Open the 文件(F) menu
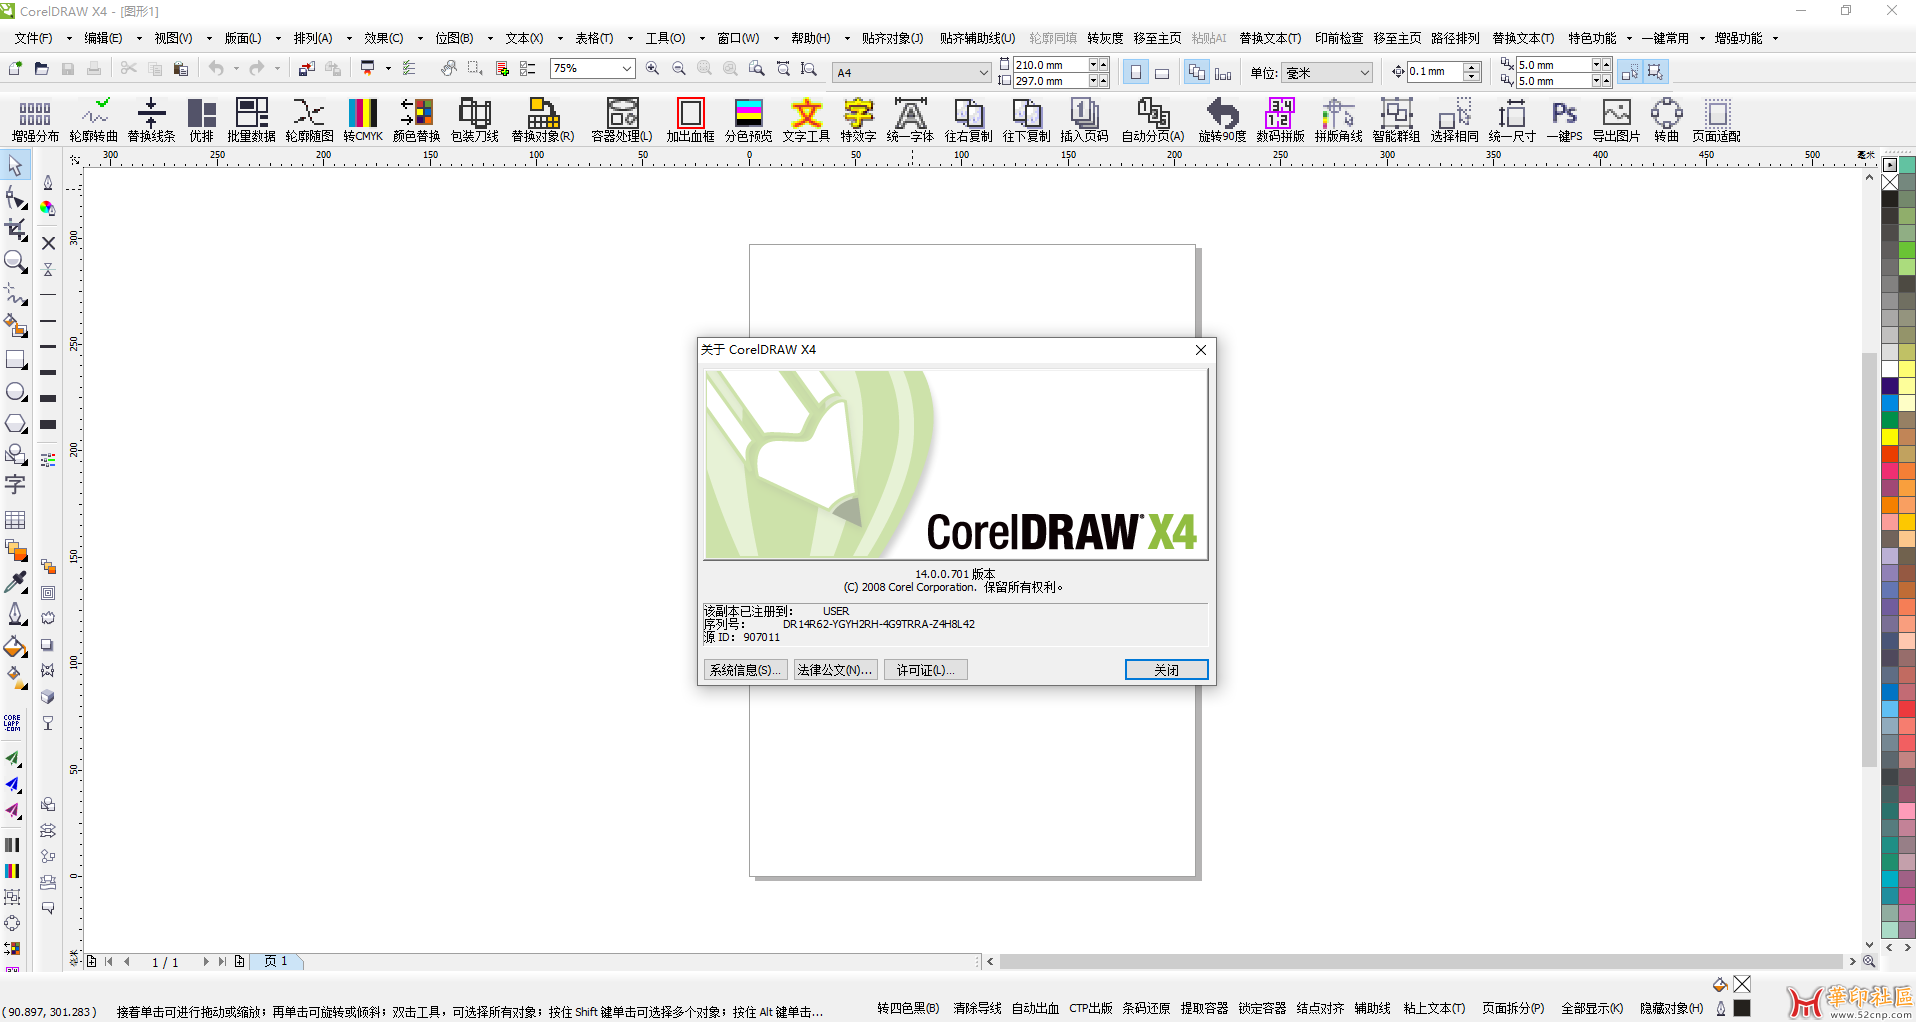1916x1022 pixels. (34, 38)
